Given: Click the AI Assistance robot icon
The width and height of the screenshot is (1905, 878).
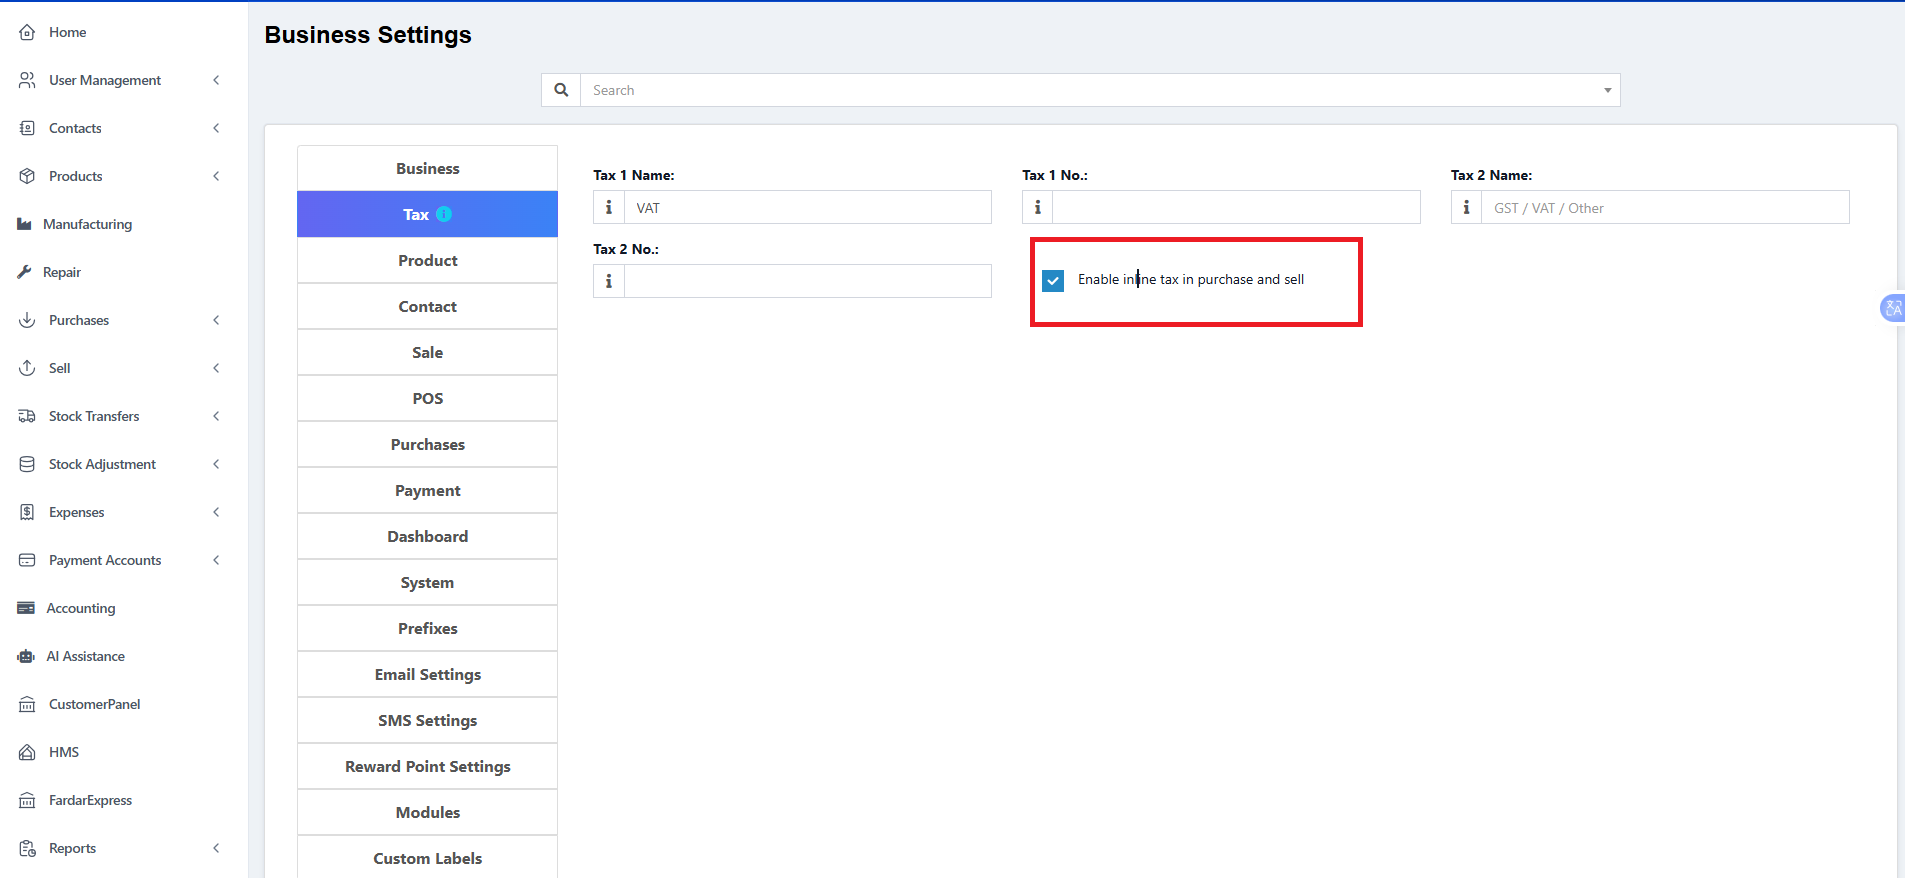Looking at the screenshot, I should [x=26, y=656].
